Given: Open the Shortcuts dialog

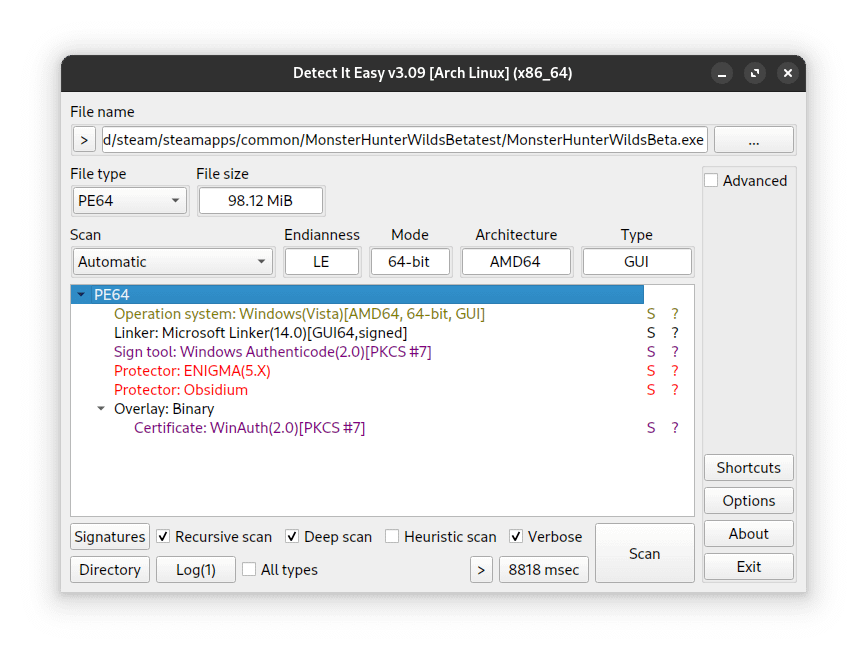Looking at the screenshot, I should 749,468.
